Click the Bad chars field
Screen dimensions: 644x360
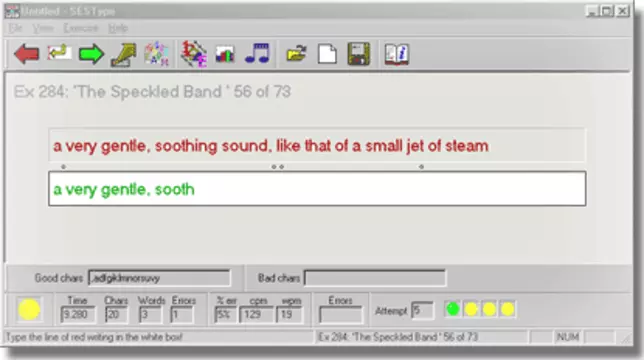click(x=375, y=278)
